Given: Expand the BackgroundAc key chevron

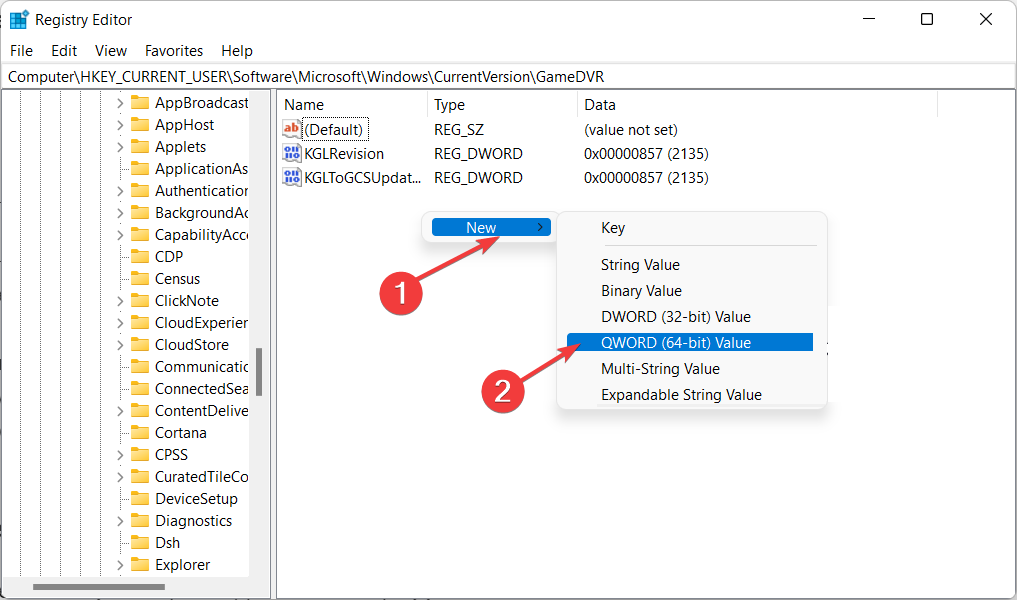Looking at the screenshot, I should pyautogui.click(x=120, y=213).
